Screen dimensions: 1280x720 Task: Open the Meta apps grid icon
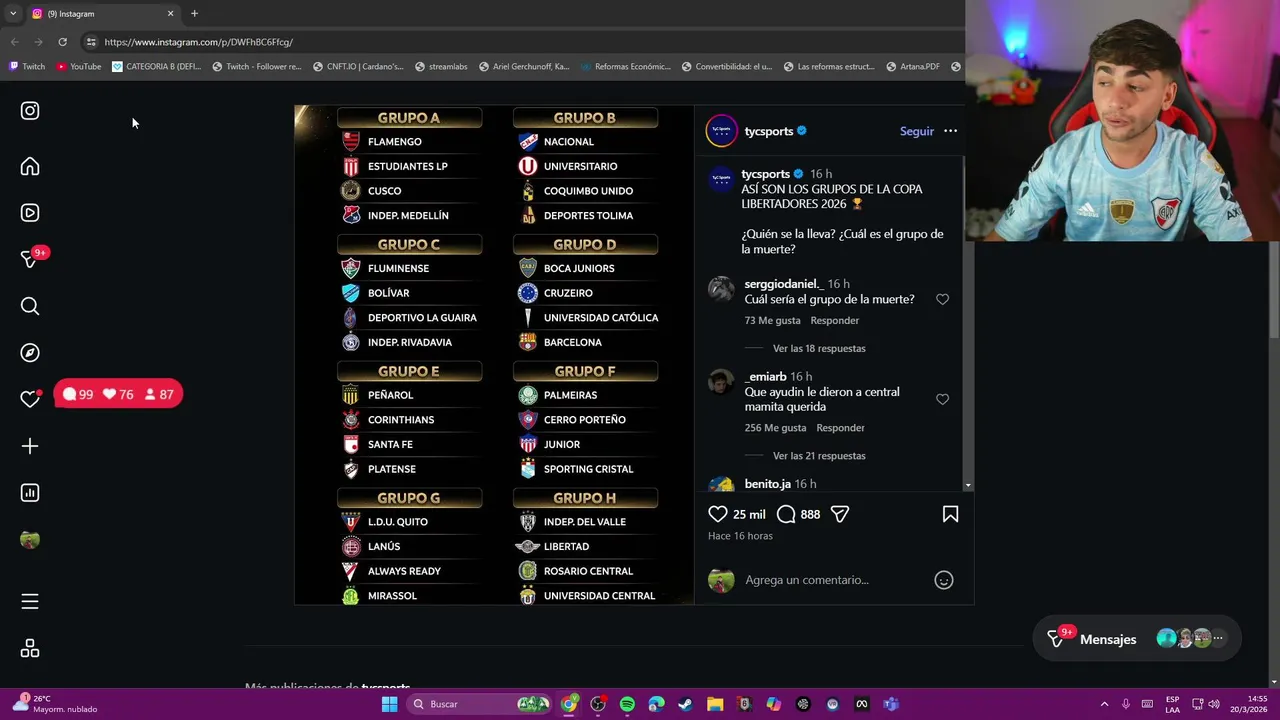point(30,648)
